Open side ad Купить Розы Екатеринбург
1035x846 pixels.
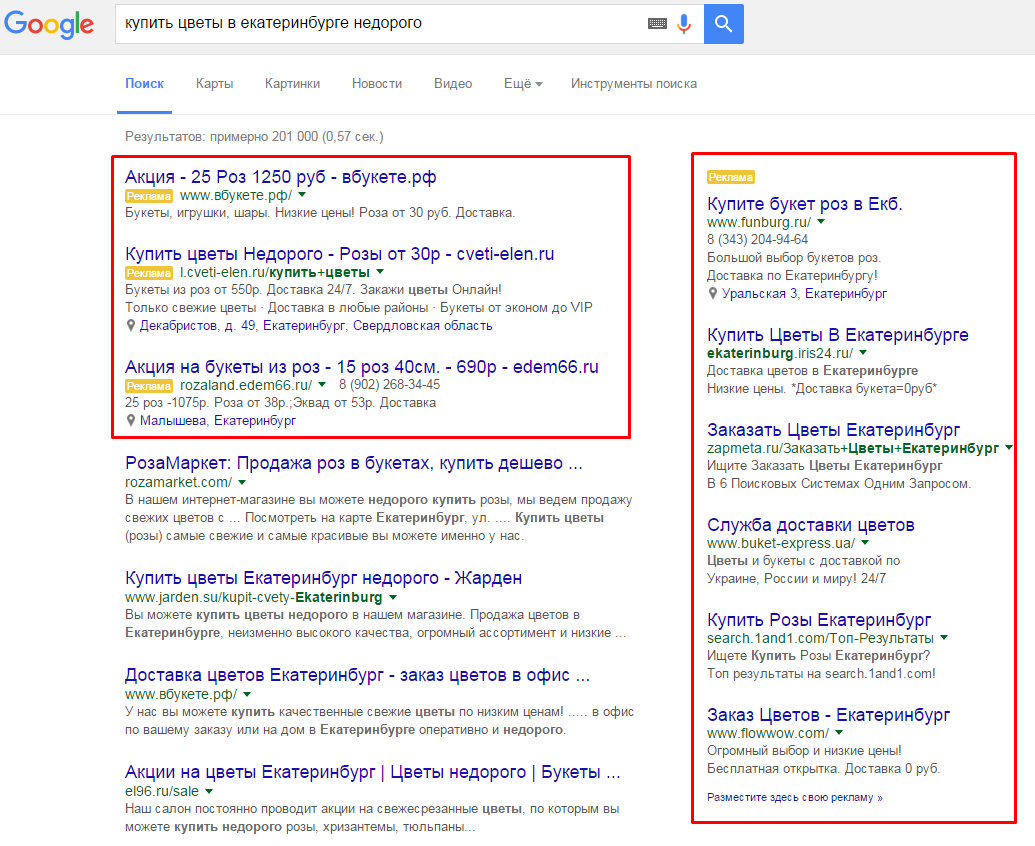819,620
